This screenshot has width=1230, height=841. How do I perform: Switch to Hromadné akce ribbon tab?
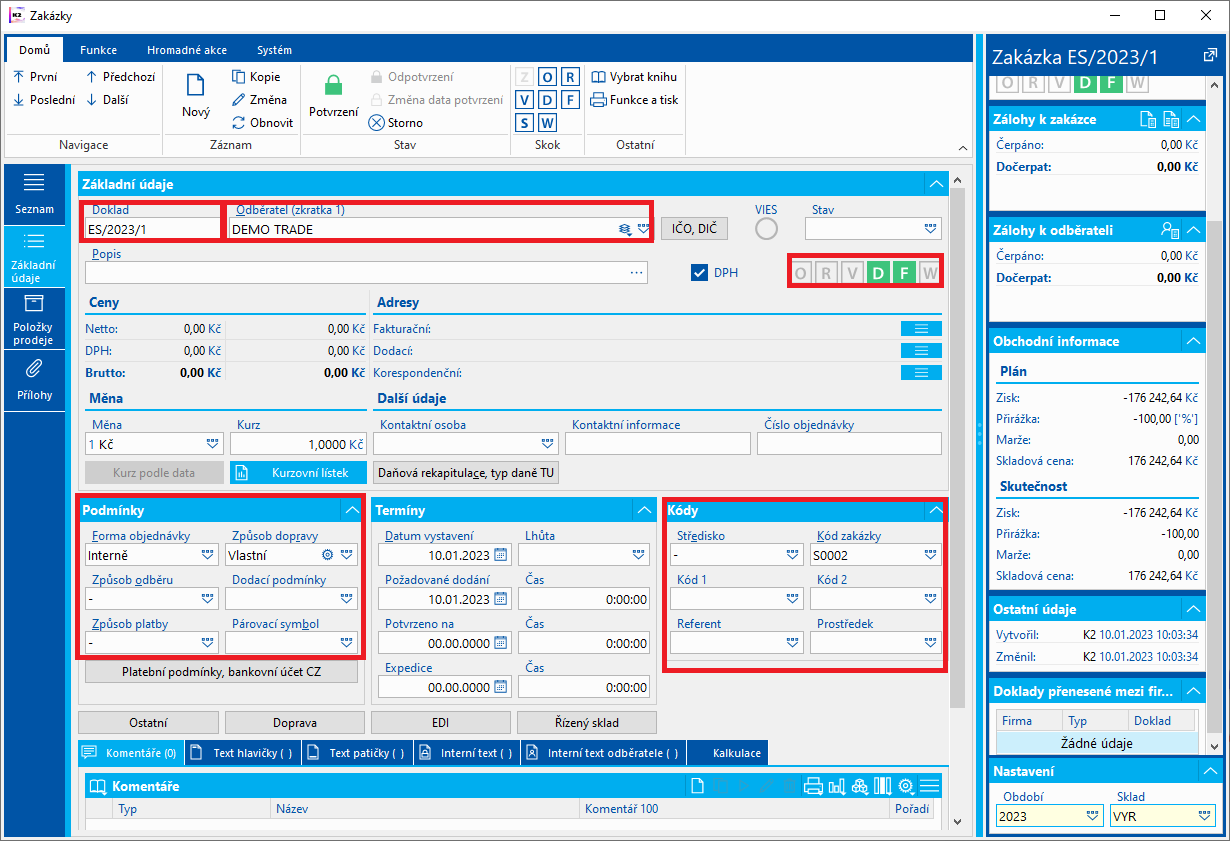tap(186, 50)
